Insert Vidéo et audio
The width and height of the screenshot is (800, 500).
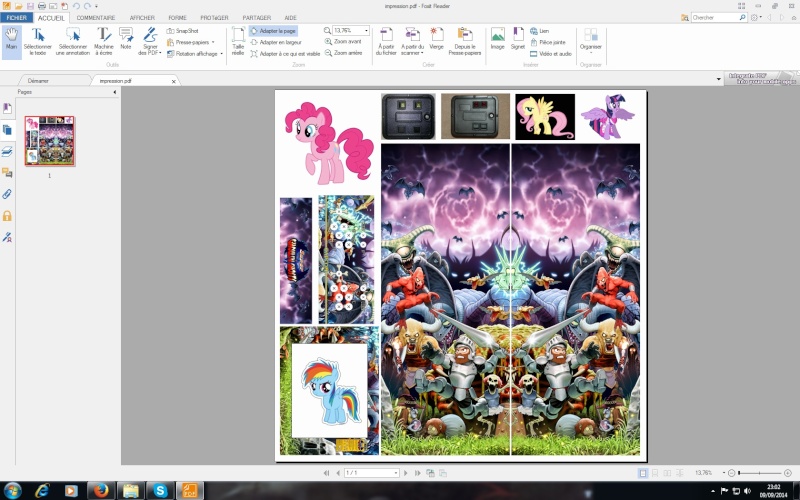551,54
